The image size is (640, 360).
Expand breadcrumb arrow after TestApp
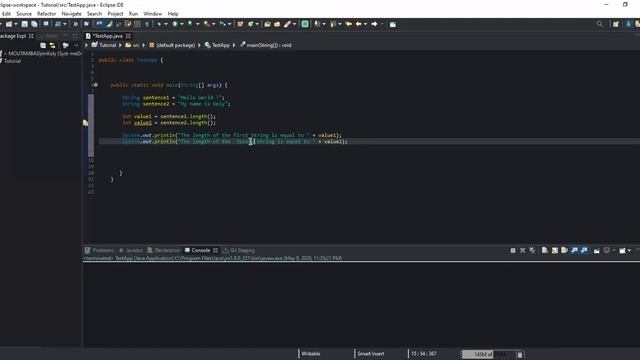click(234, 45)
